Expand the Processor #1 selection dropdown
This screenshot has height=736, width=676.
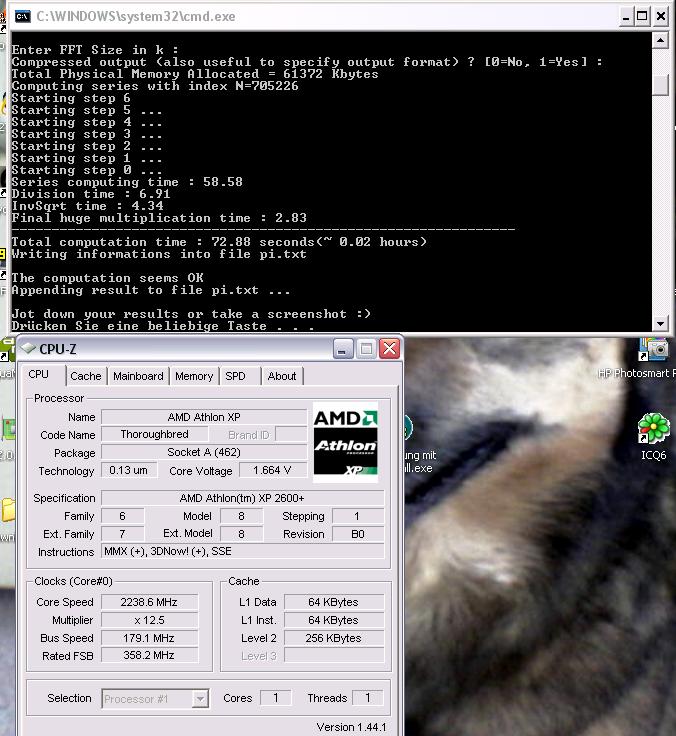(200, 699)
